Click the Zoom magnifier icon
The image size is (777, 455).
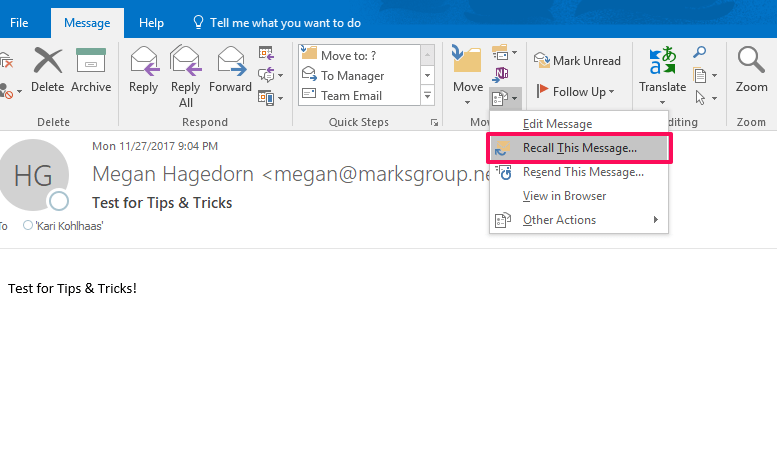(x=751, y=60)
